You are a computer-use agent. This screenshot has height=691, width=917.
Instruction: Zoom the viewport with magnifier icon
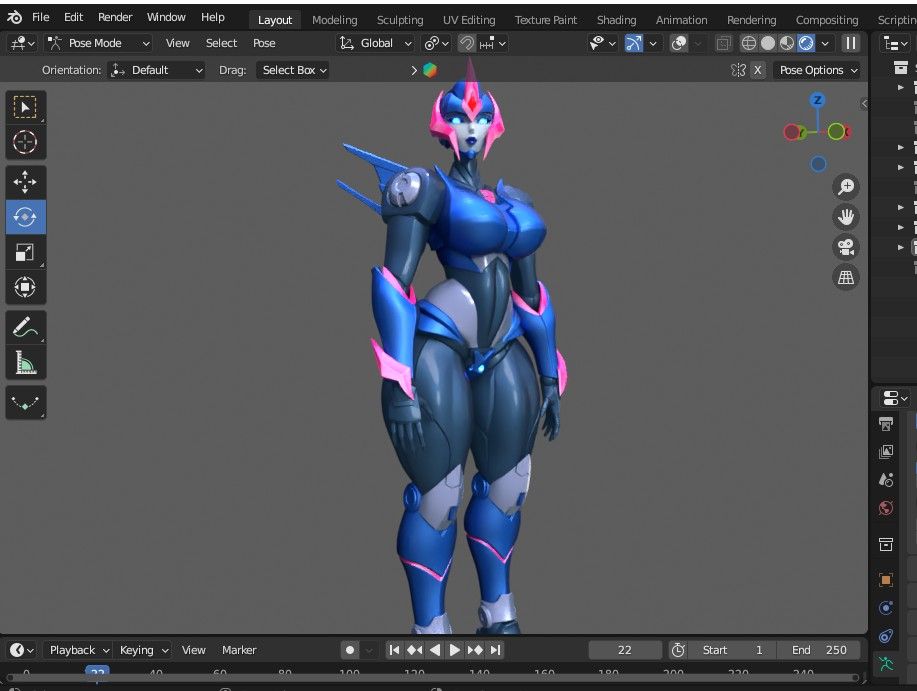[846, 186]
